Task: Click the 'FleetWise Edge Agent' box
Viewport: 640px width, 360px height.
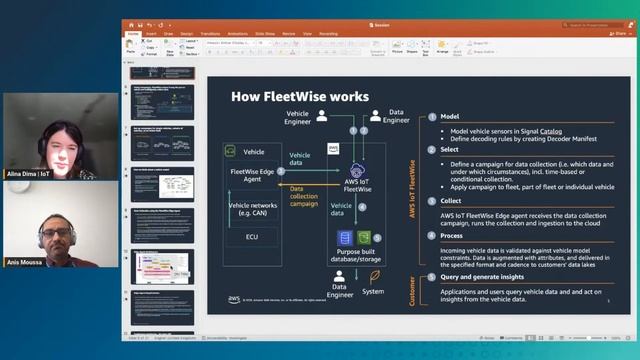Action: click(x=252, y=176)
